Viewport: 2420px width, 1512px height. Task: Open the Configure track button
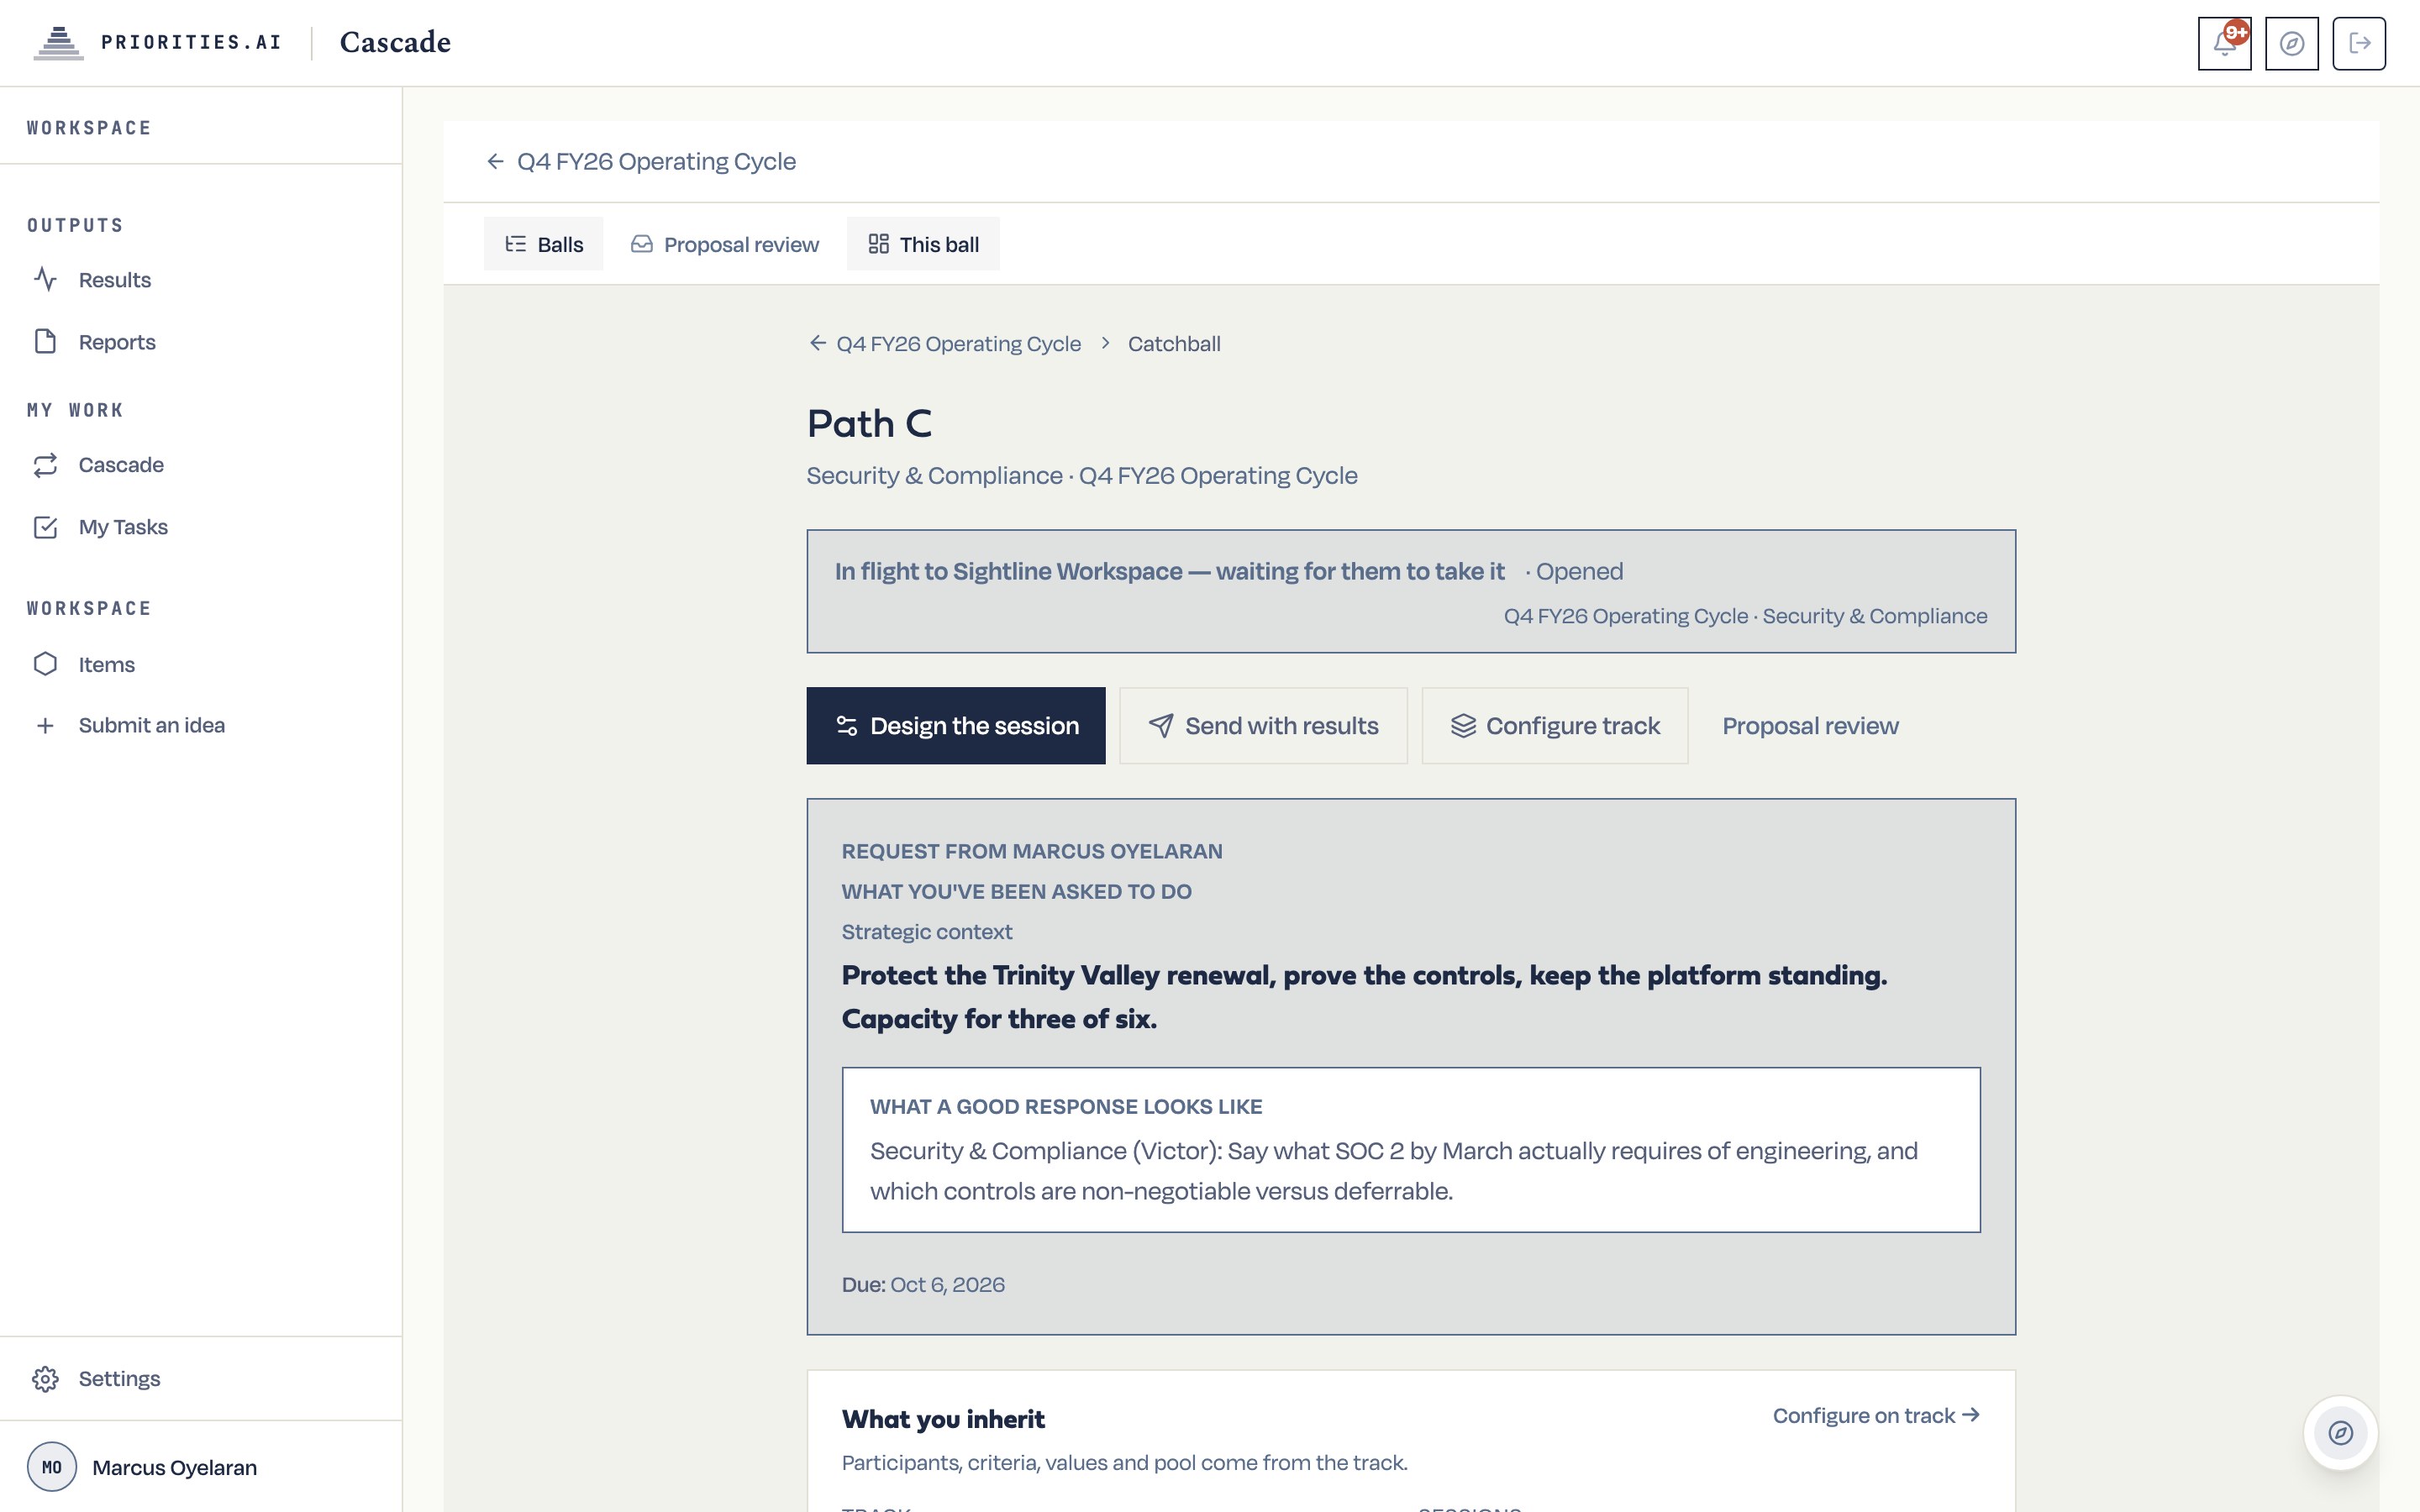(1555, 726)
